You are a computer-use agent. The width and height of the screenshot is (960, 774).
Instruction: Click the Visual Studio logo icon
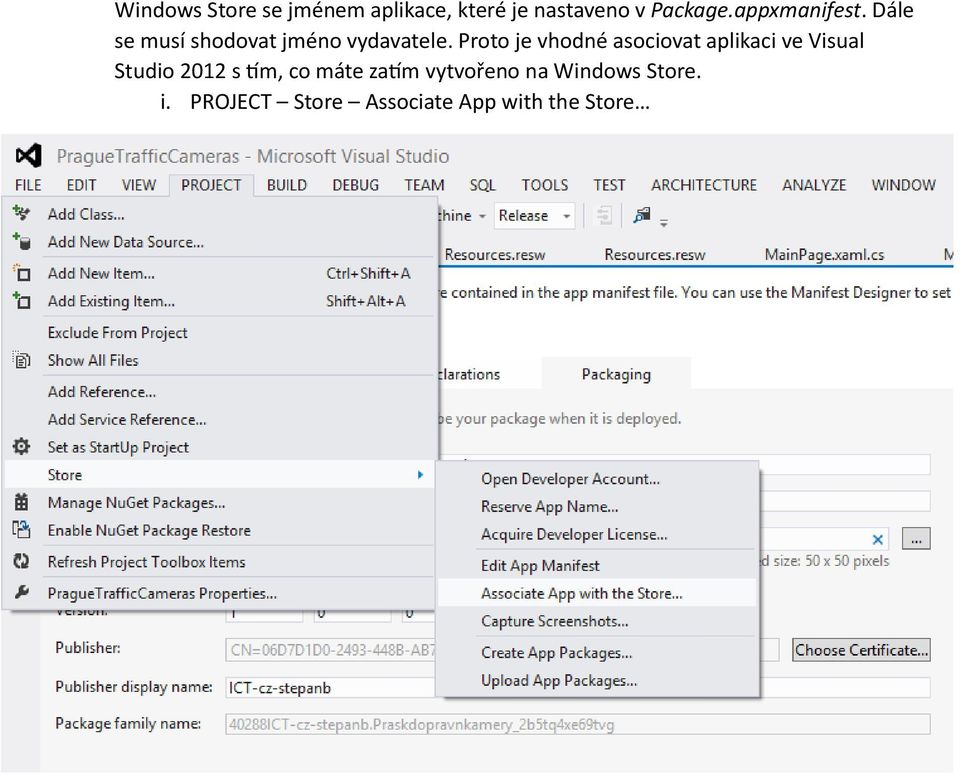click(x=28, y=156)
